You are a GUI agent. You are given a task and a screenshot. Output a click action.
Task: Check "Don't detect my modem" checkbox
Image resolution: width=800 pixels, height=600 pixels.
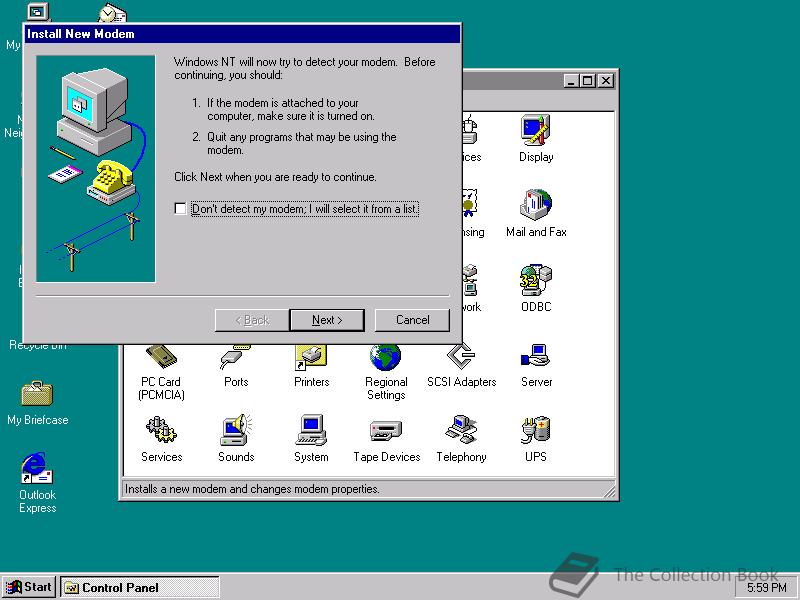[180, 209]
